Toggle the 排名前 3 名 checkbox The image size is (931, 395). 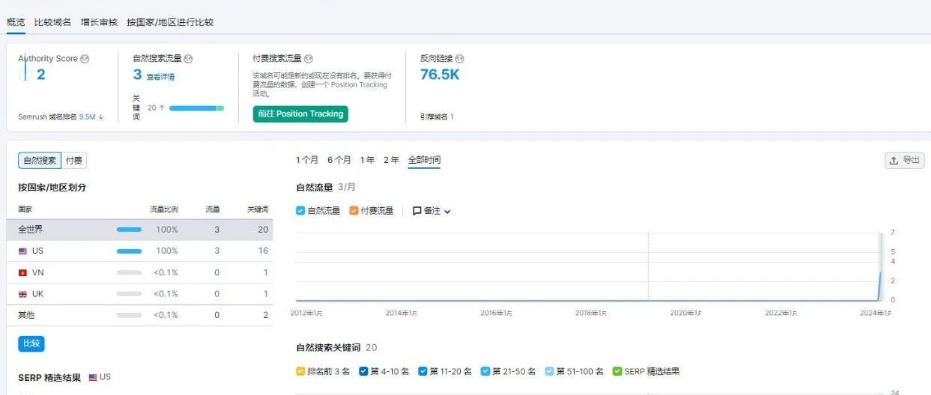click(300, 371)
